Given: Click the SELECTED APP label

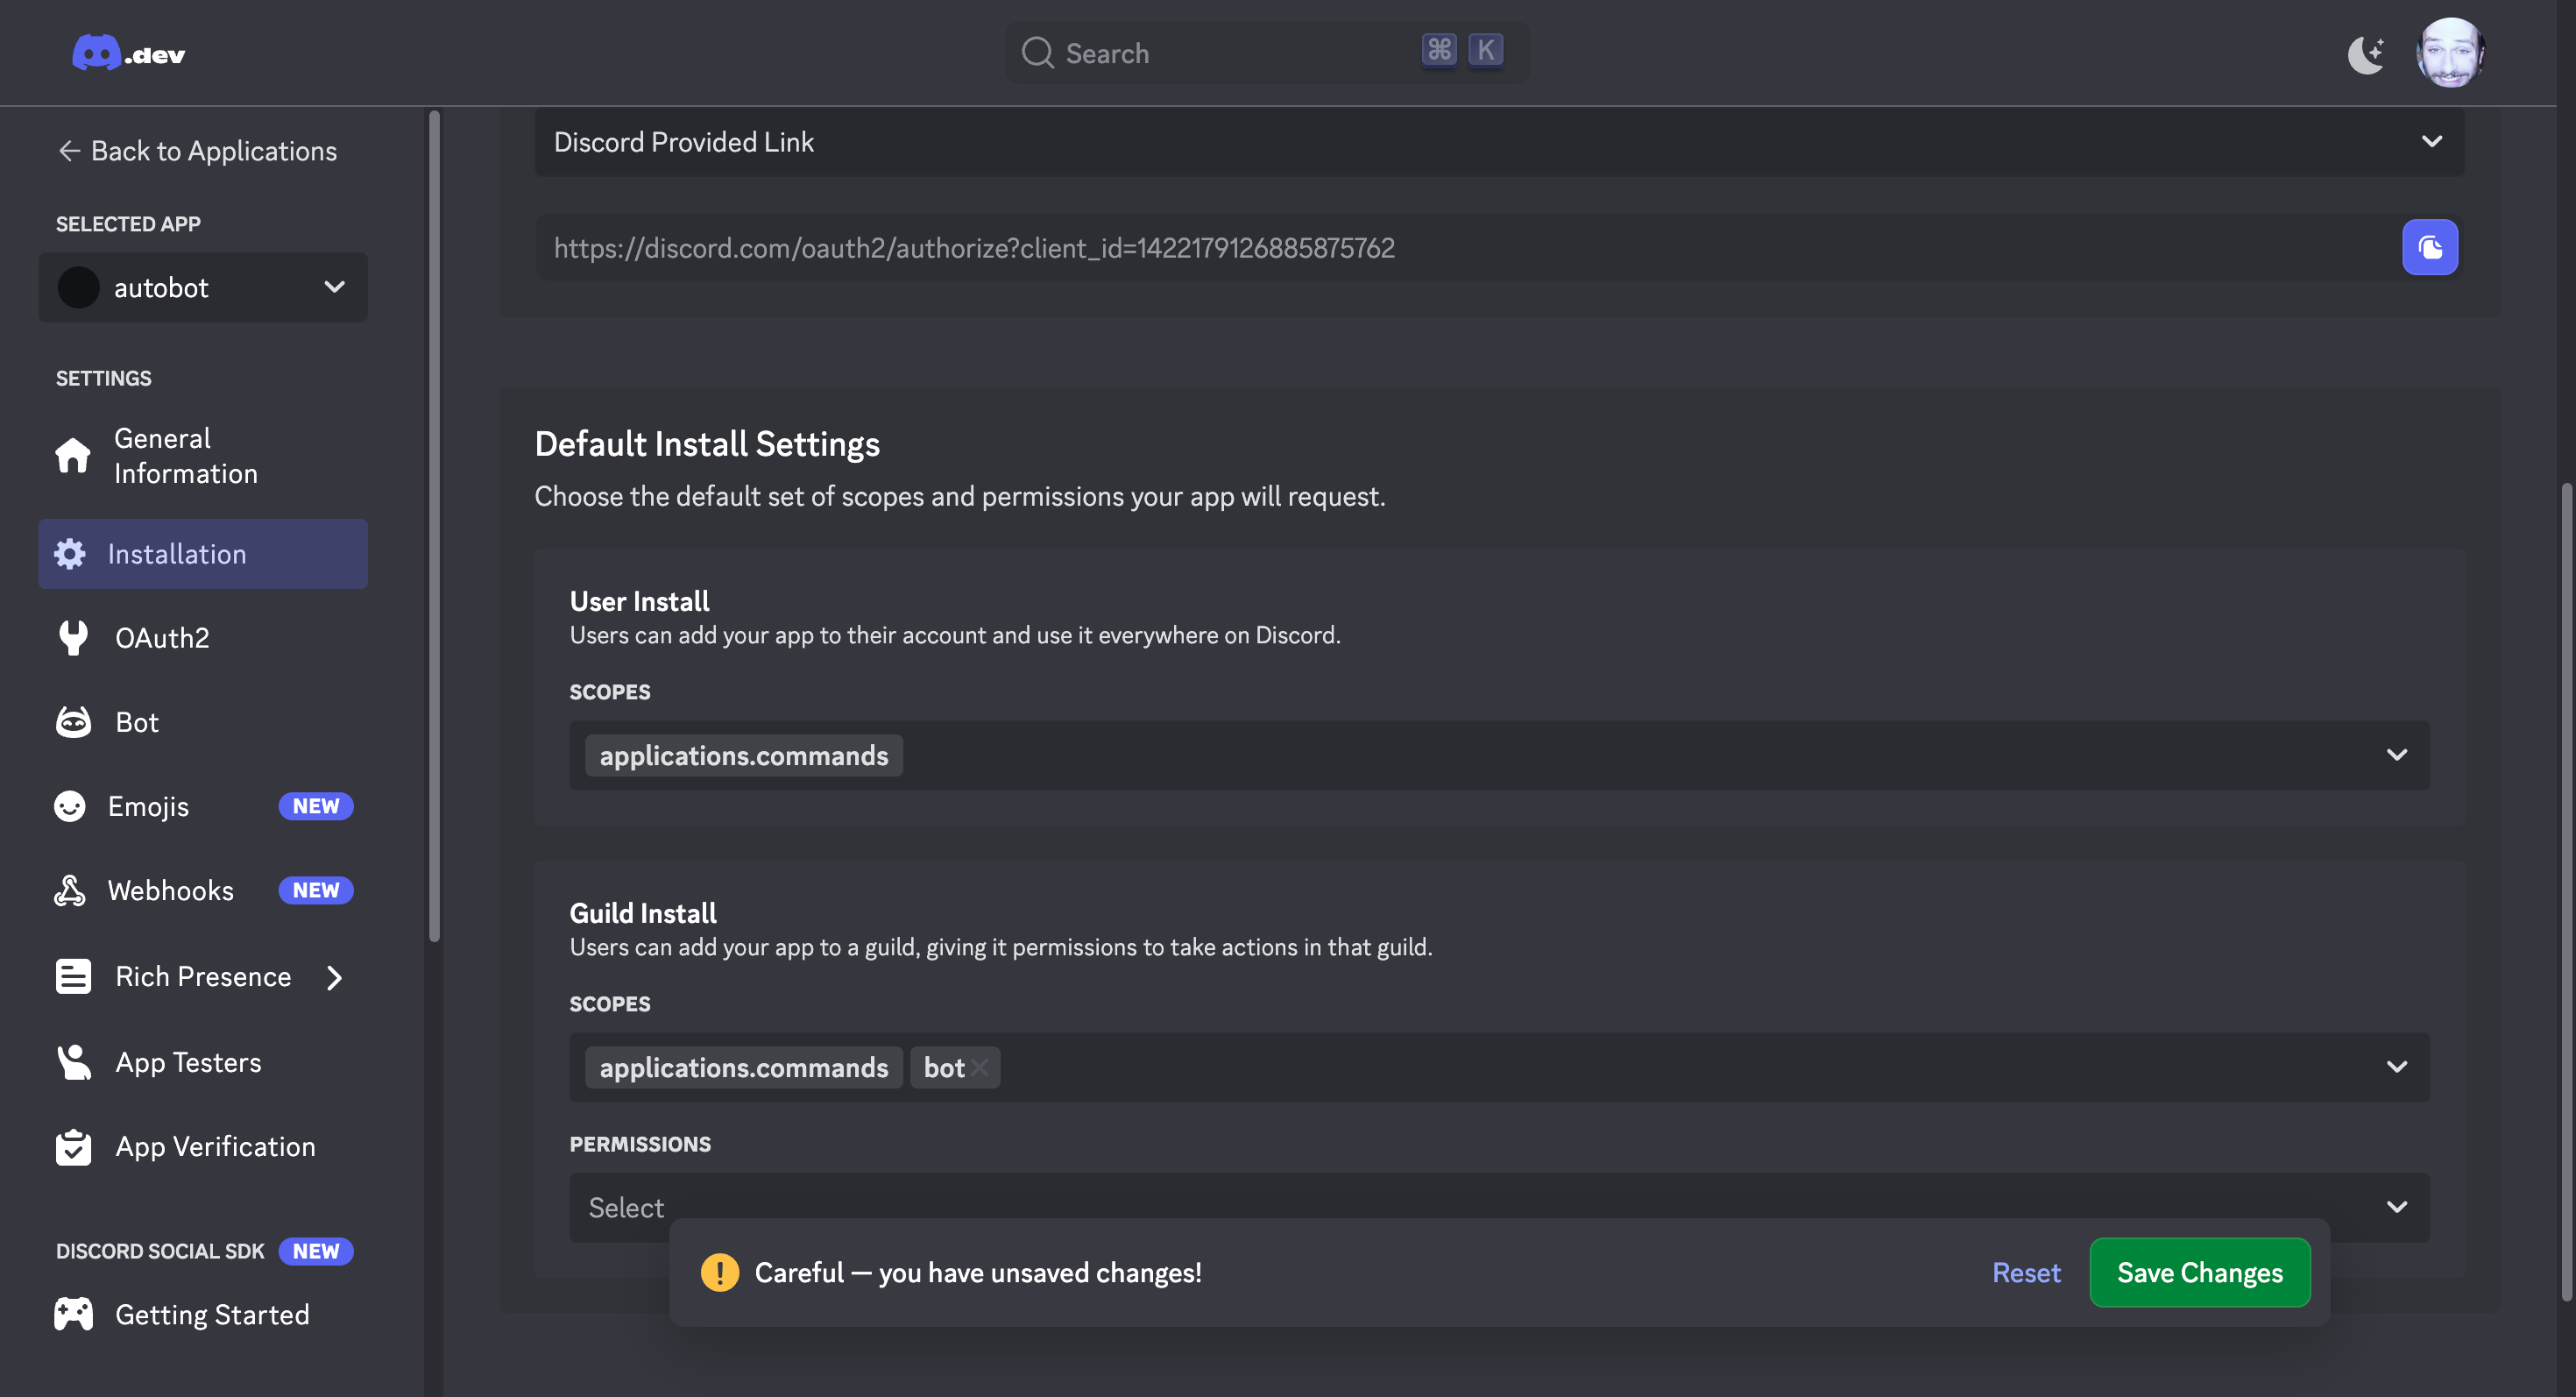Looking at the screenshot, I should tap(128, 224).
